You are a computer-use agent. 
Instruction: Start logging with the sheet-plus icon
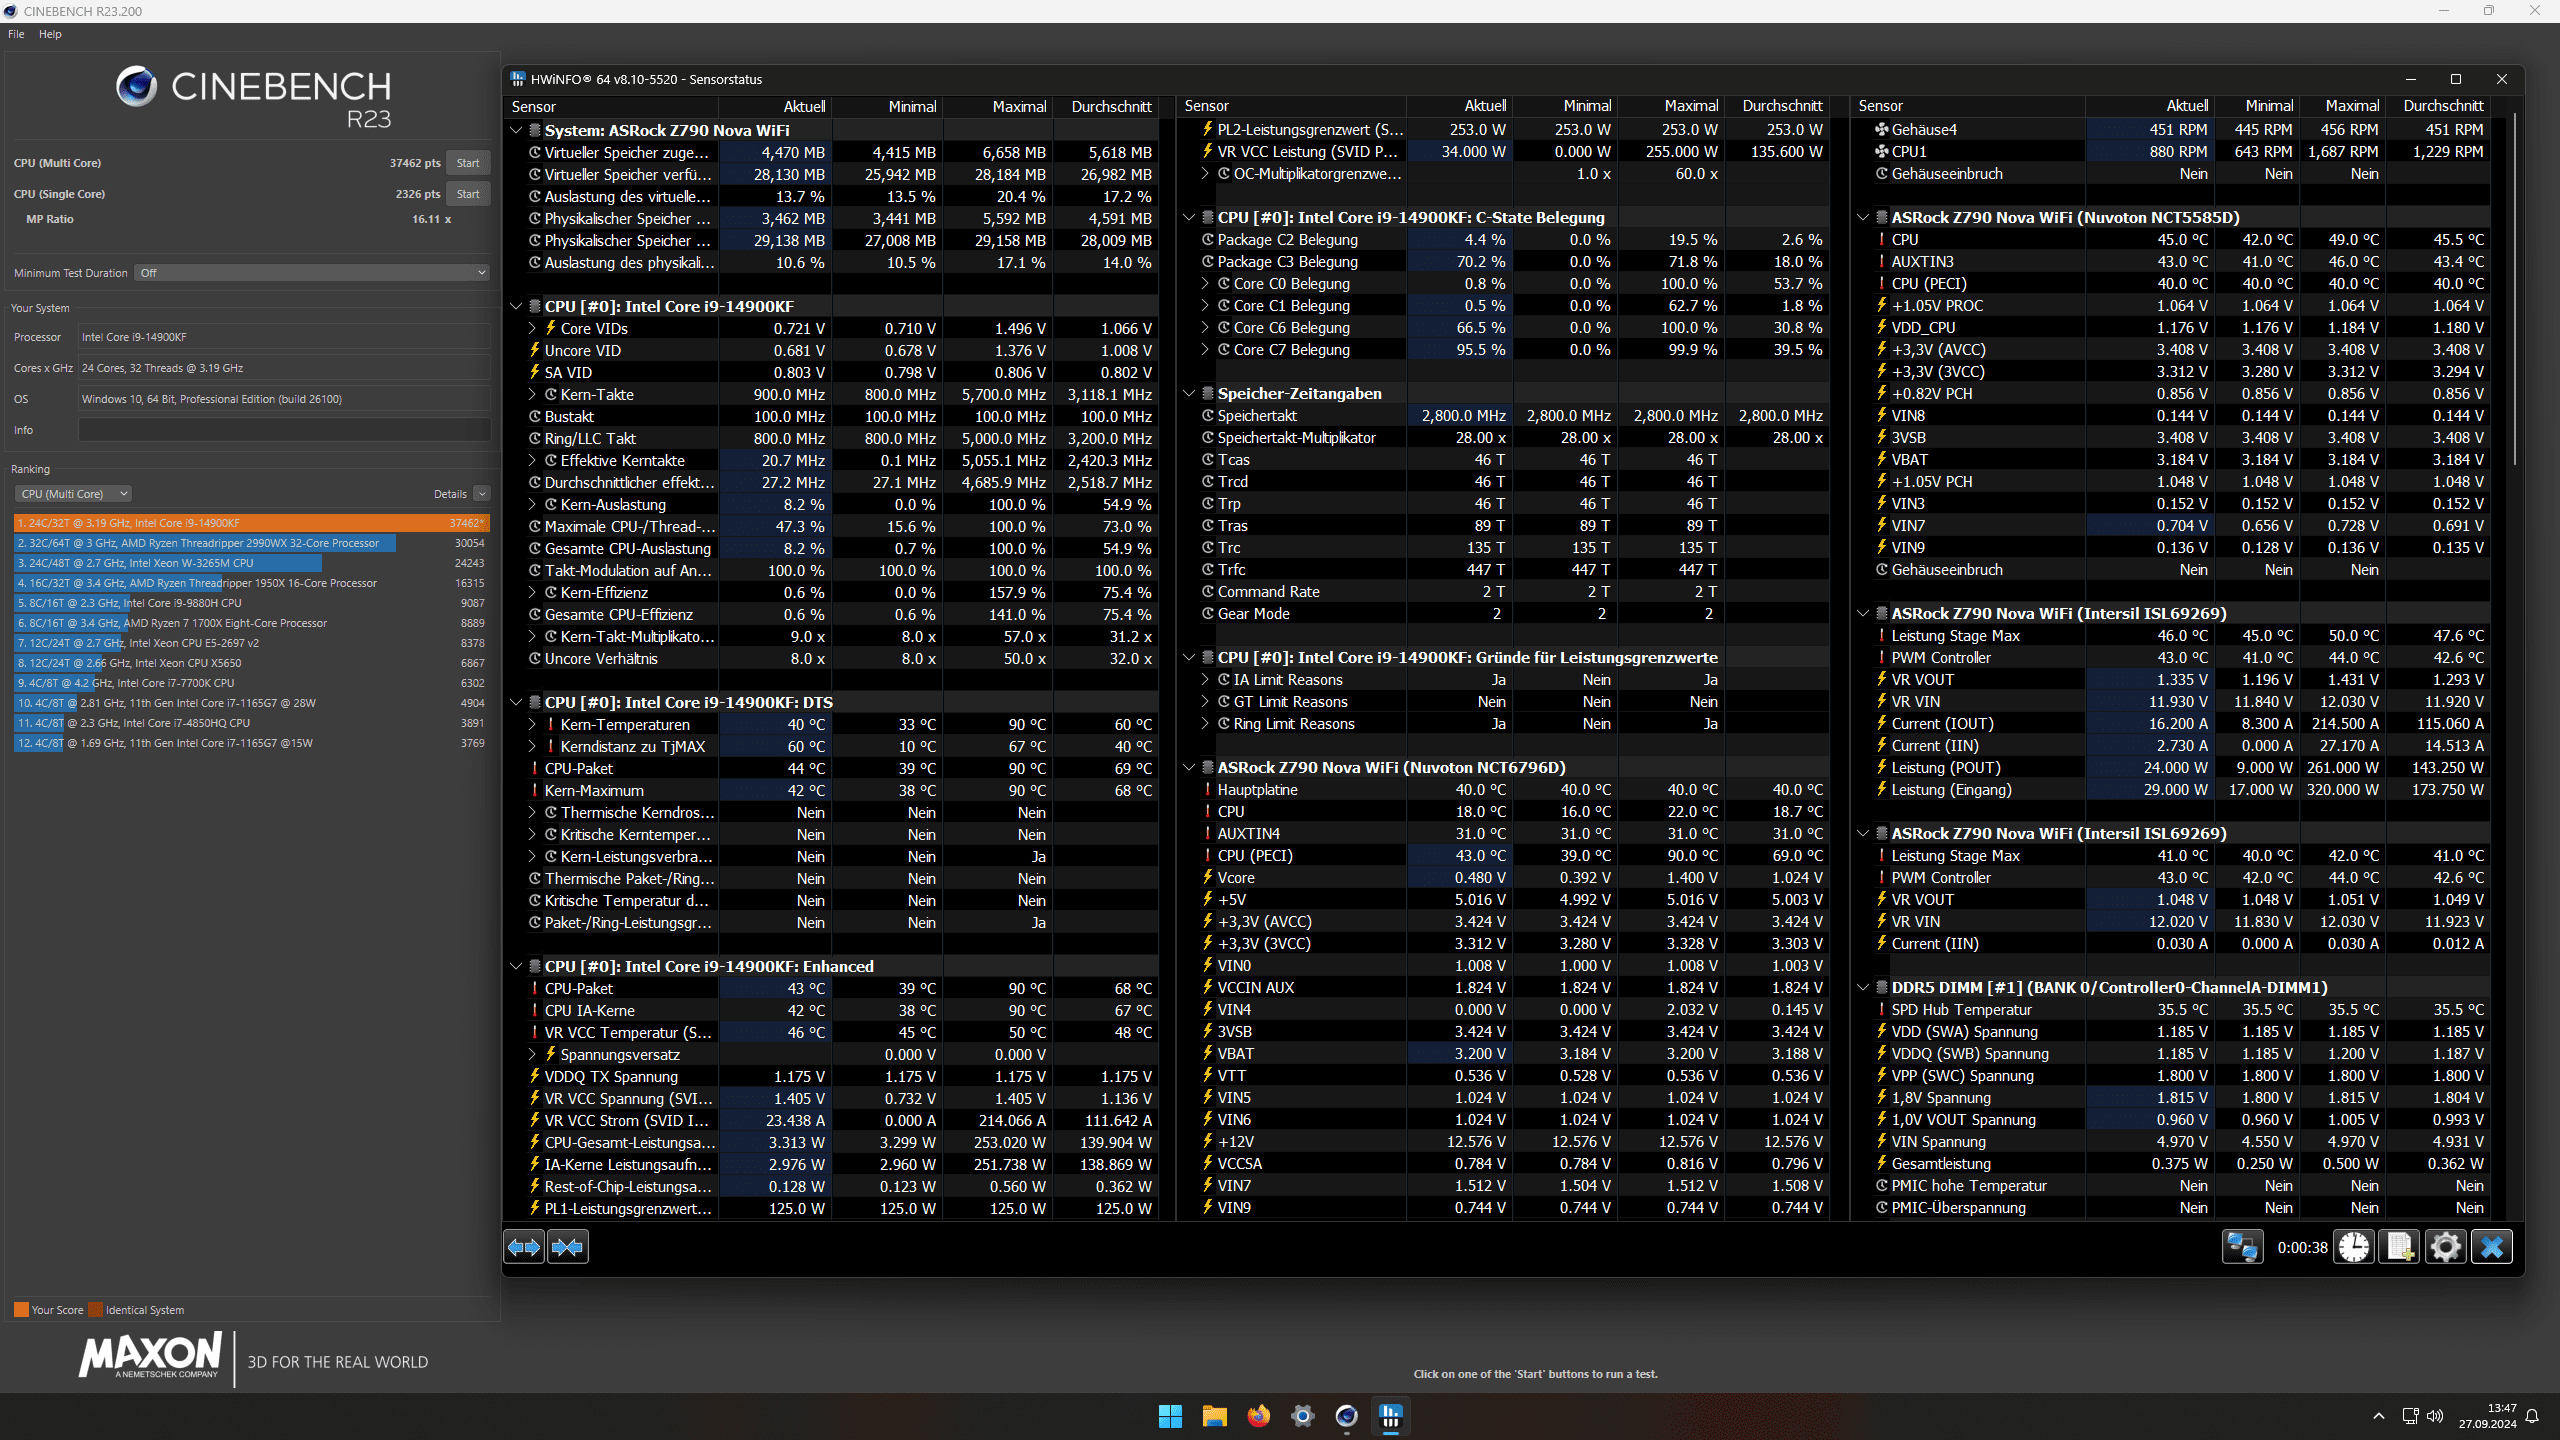click(2399, 1247)
